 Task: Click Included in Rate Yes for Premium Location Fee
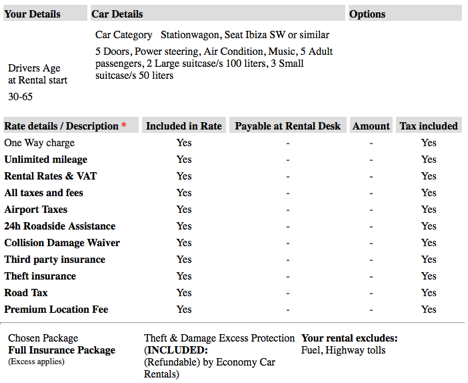pyautogui.click(x=184, y=309)
